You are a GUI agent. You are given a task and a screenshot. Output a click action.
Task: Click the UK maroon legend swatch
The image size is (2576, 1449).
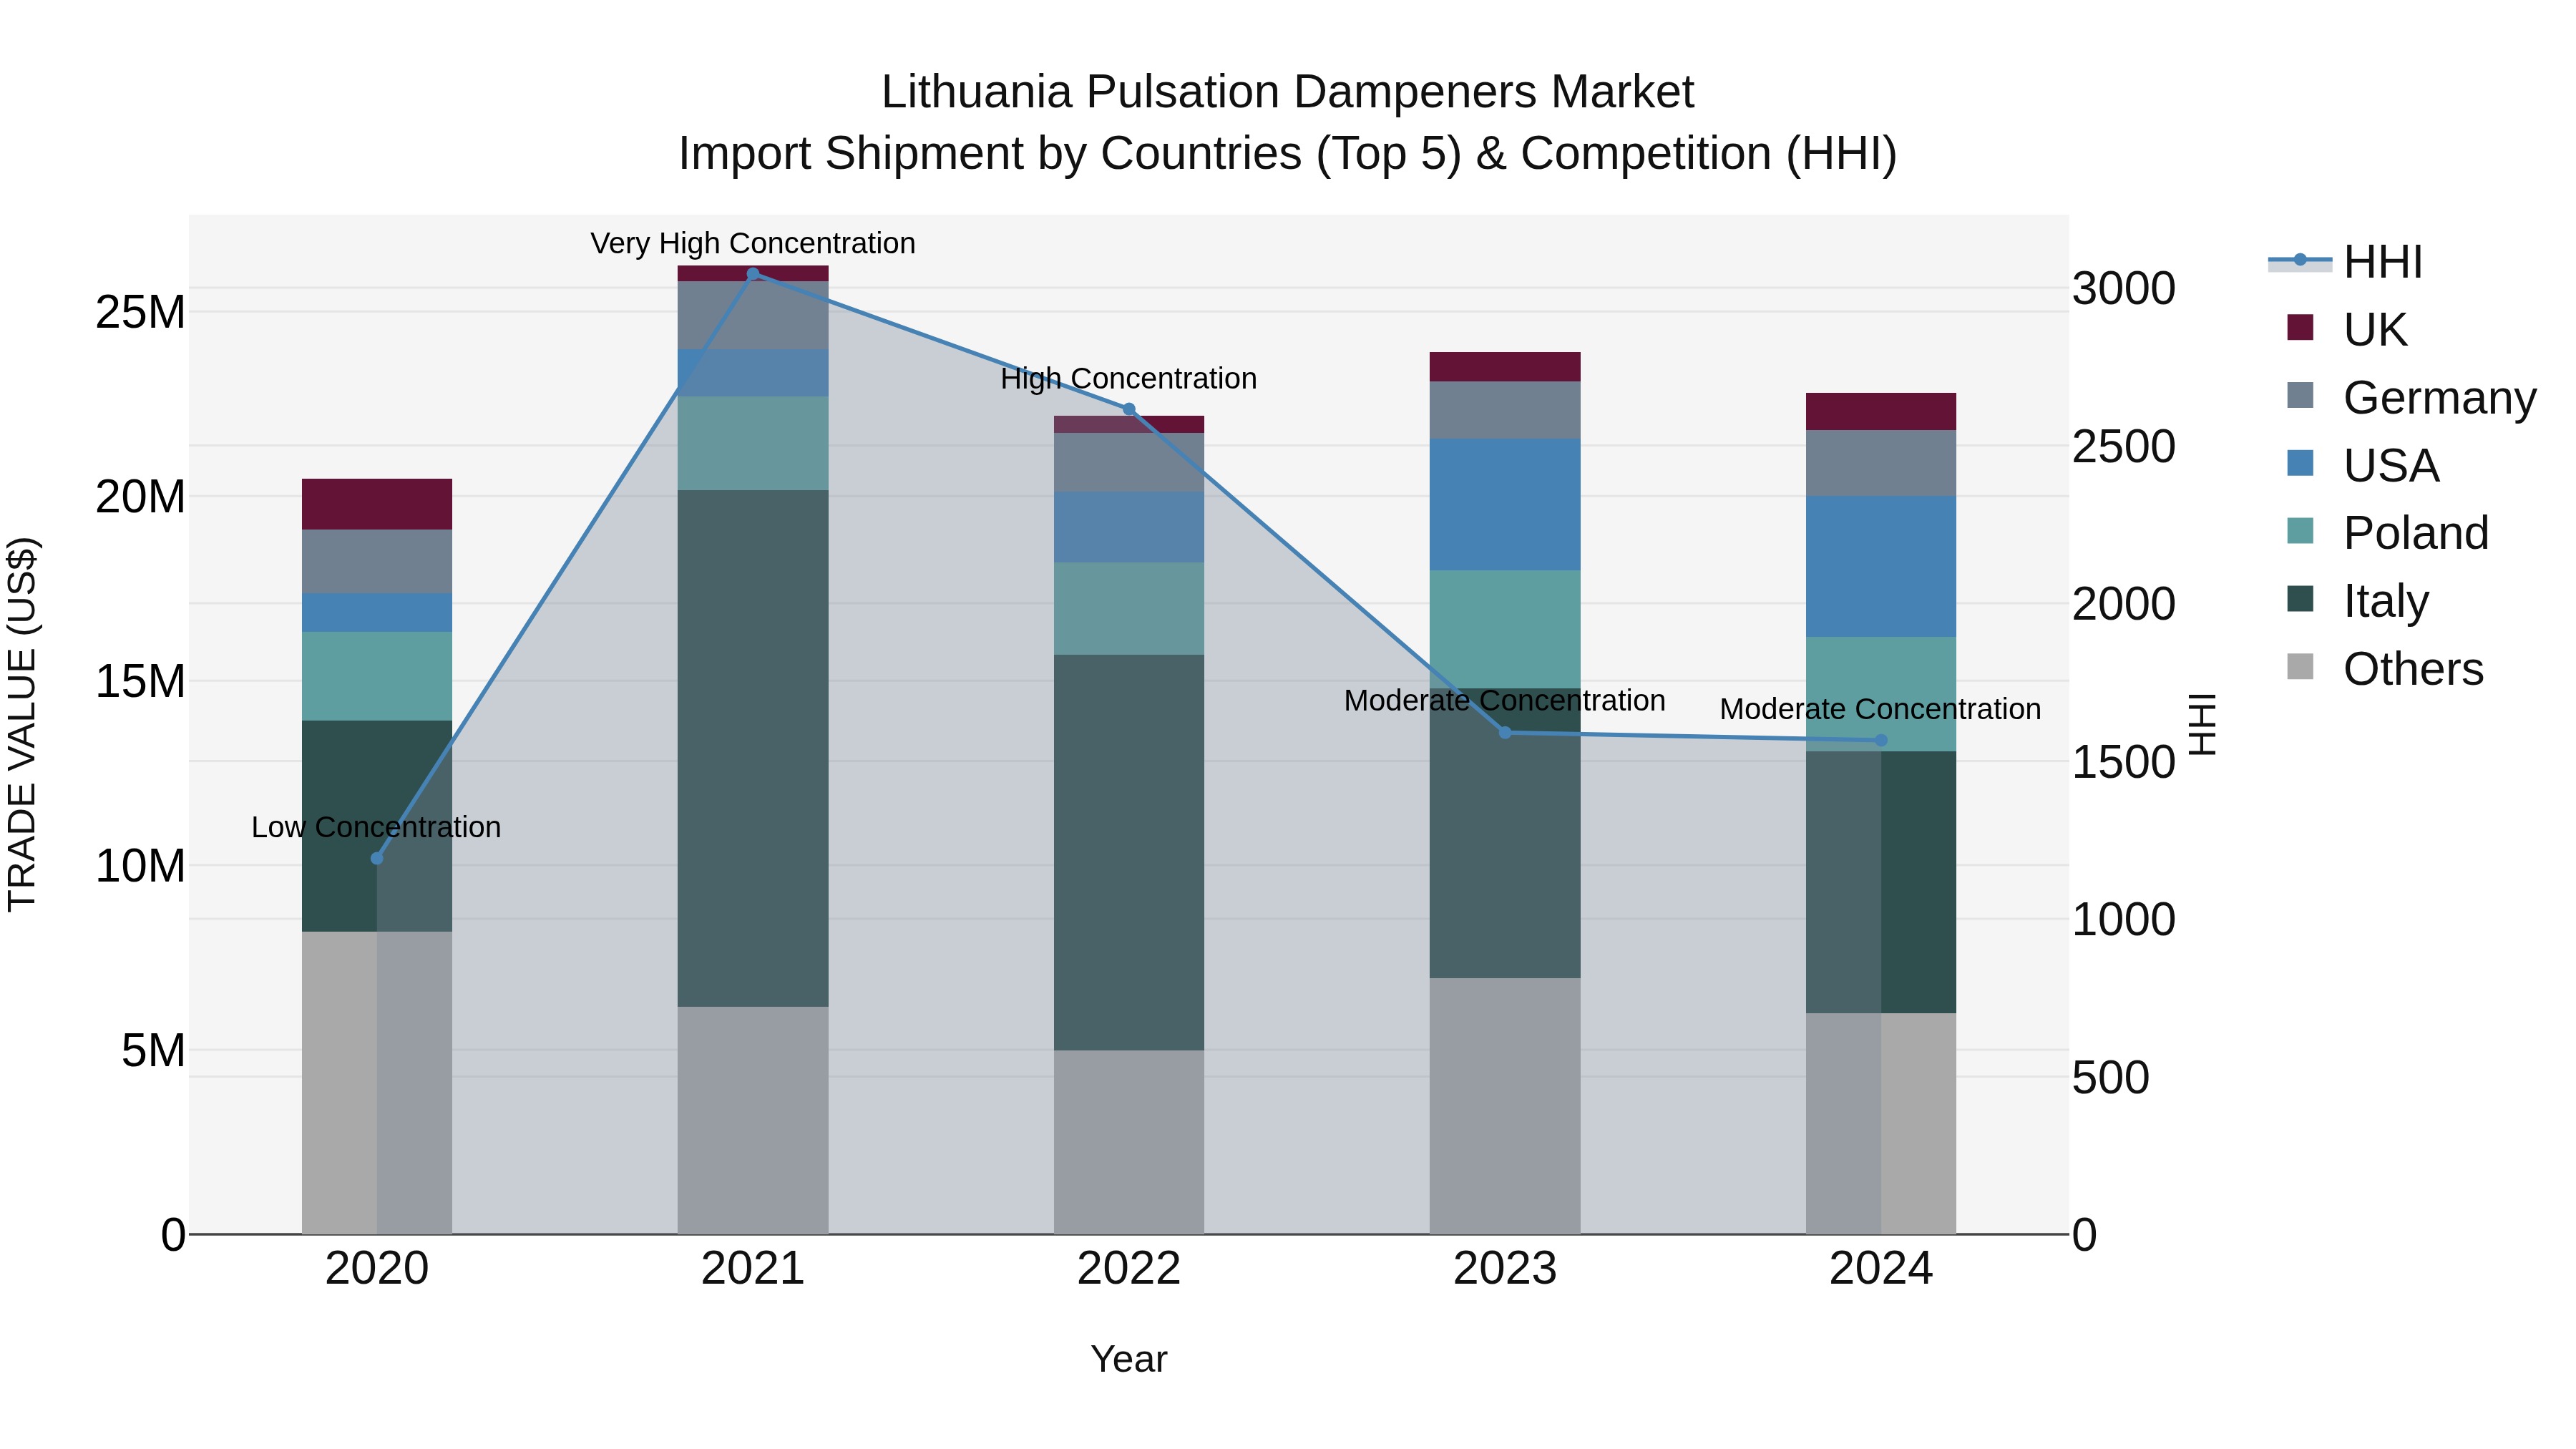(2300, 327)
